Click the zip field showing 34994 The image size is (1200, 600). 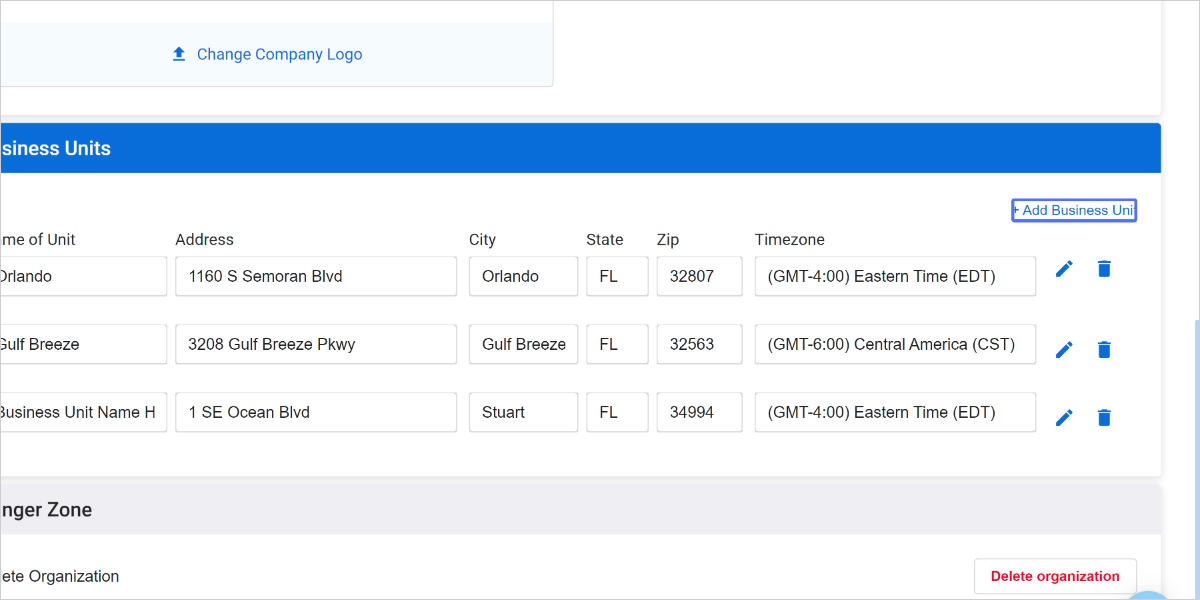[x=698, y=412]
